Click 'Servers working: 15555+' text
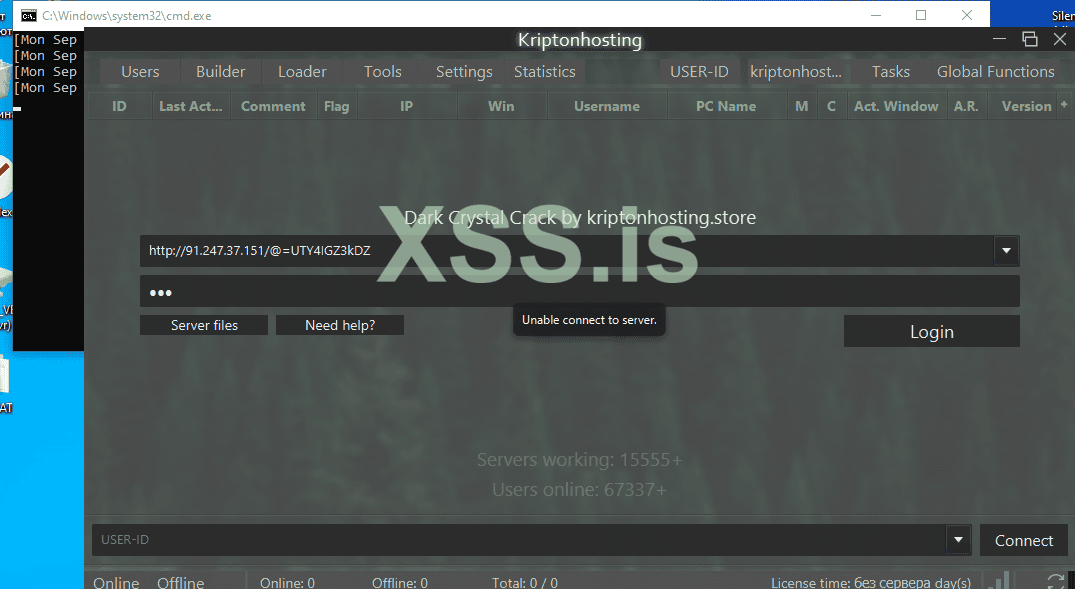Image resolution: width=1075 pixels, height=589 pixels. point(579,459)
